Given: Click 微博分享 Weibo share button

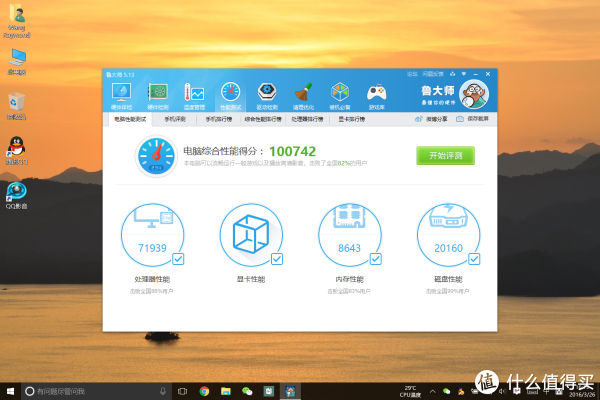Looking at the screenshot, I should click(x=431, y=119).
